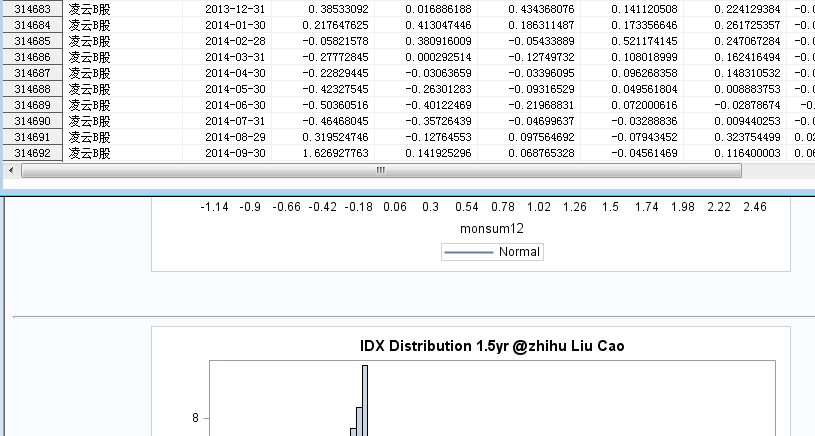Click the IDX Distribution 1.5yr chart title

[492, 346]
